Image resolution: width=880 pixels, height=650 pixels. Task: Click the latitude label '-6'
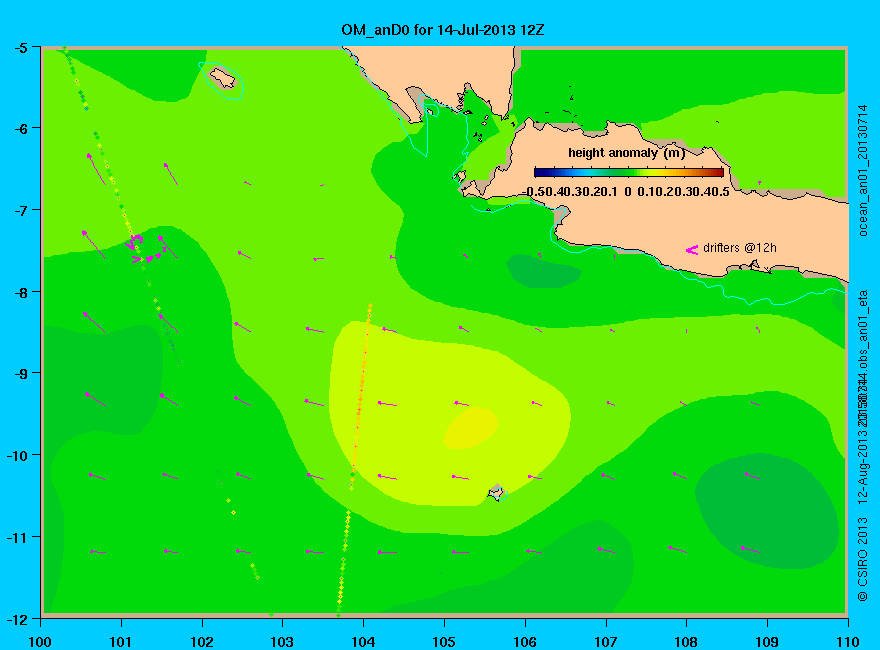click(x=20, y=129)
